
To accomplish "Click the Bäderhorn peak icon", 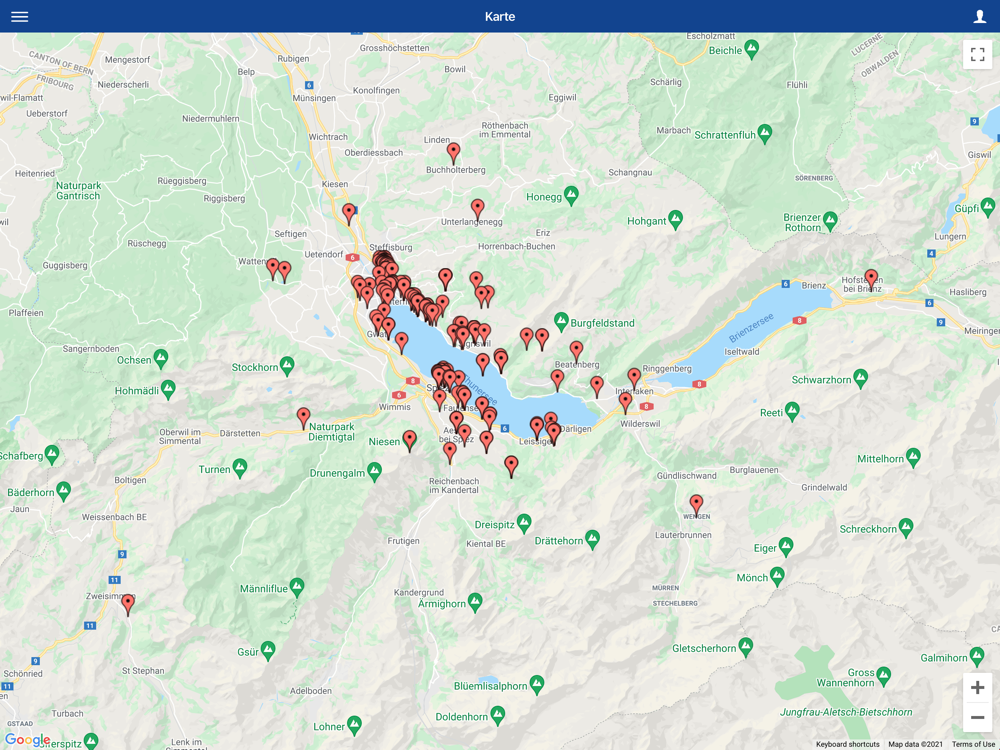I will click(x=63, y=491).
